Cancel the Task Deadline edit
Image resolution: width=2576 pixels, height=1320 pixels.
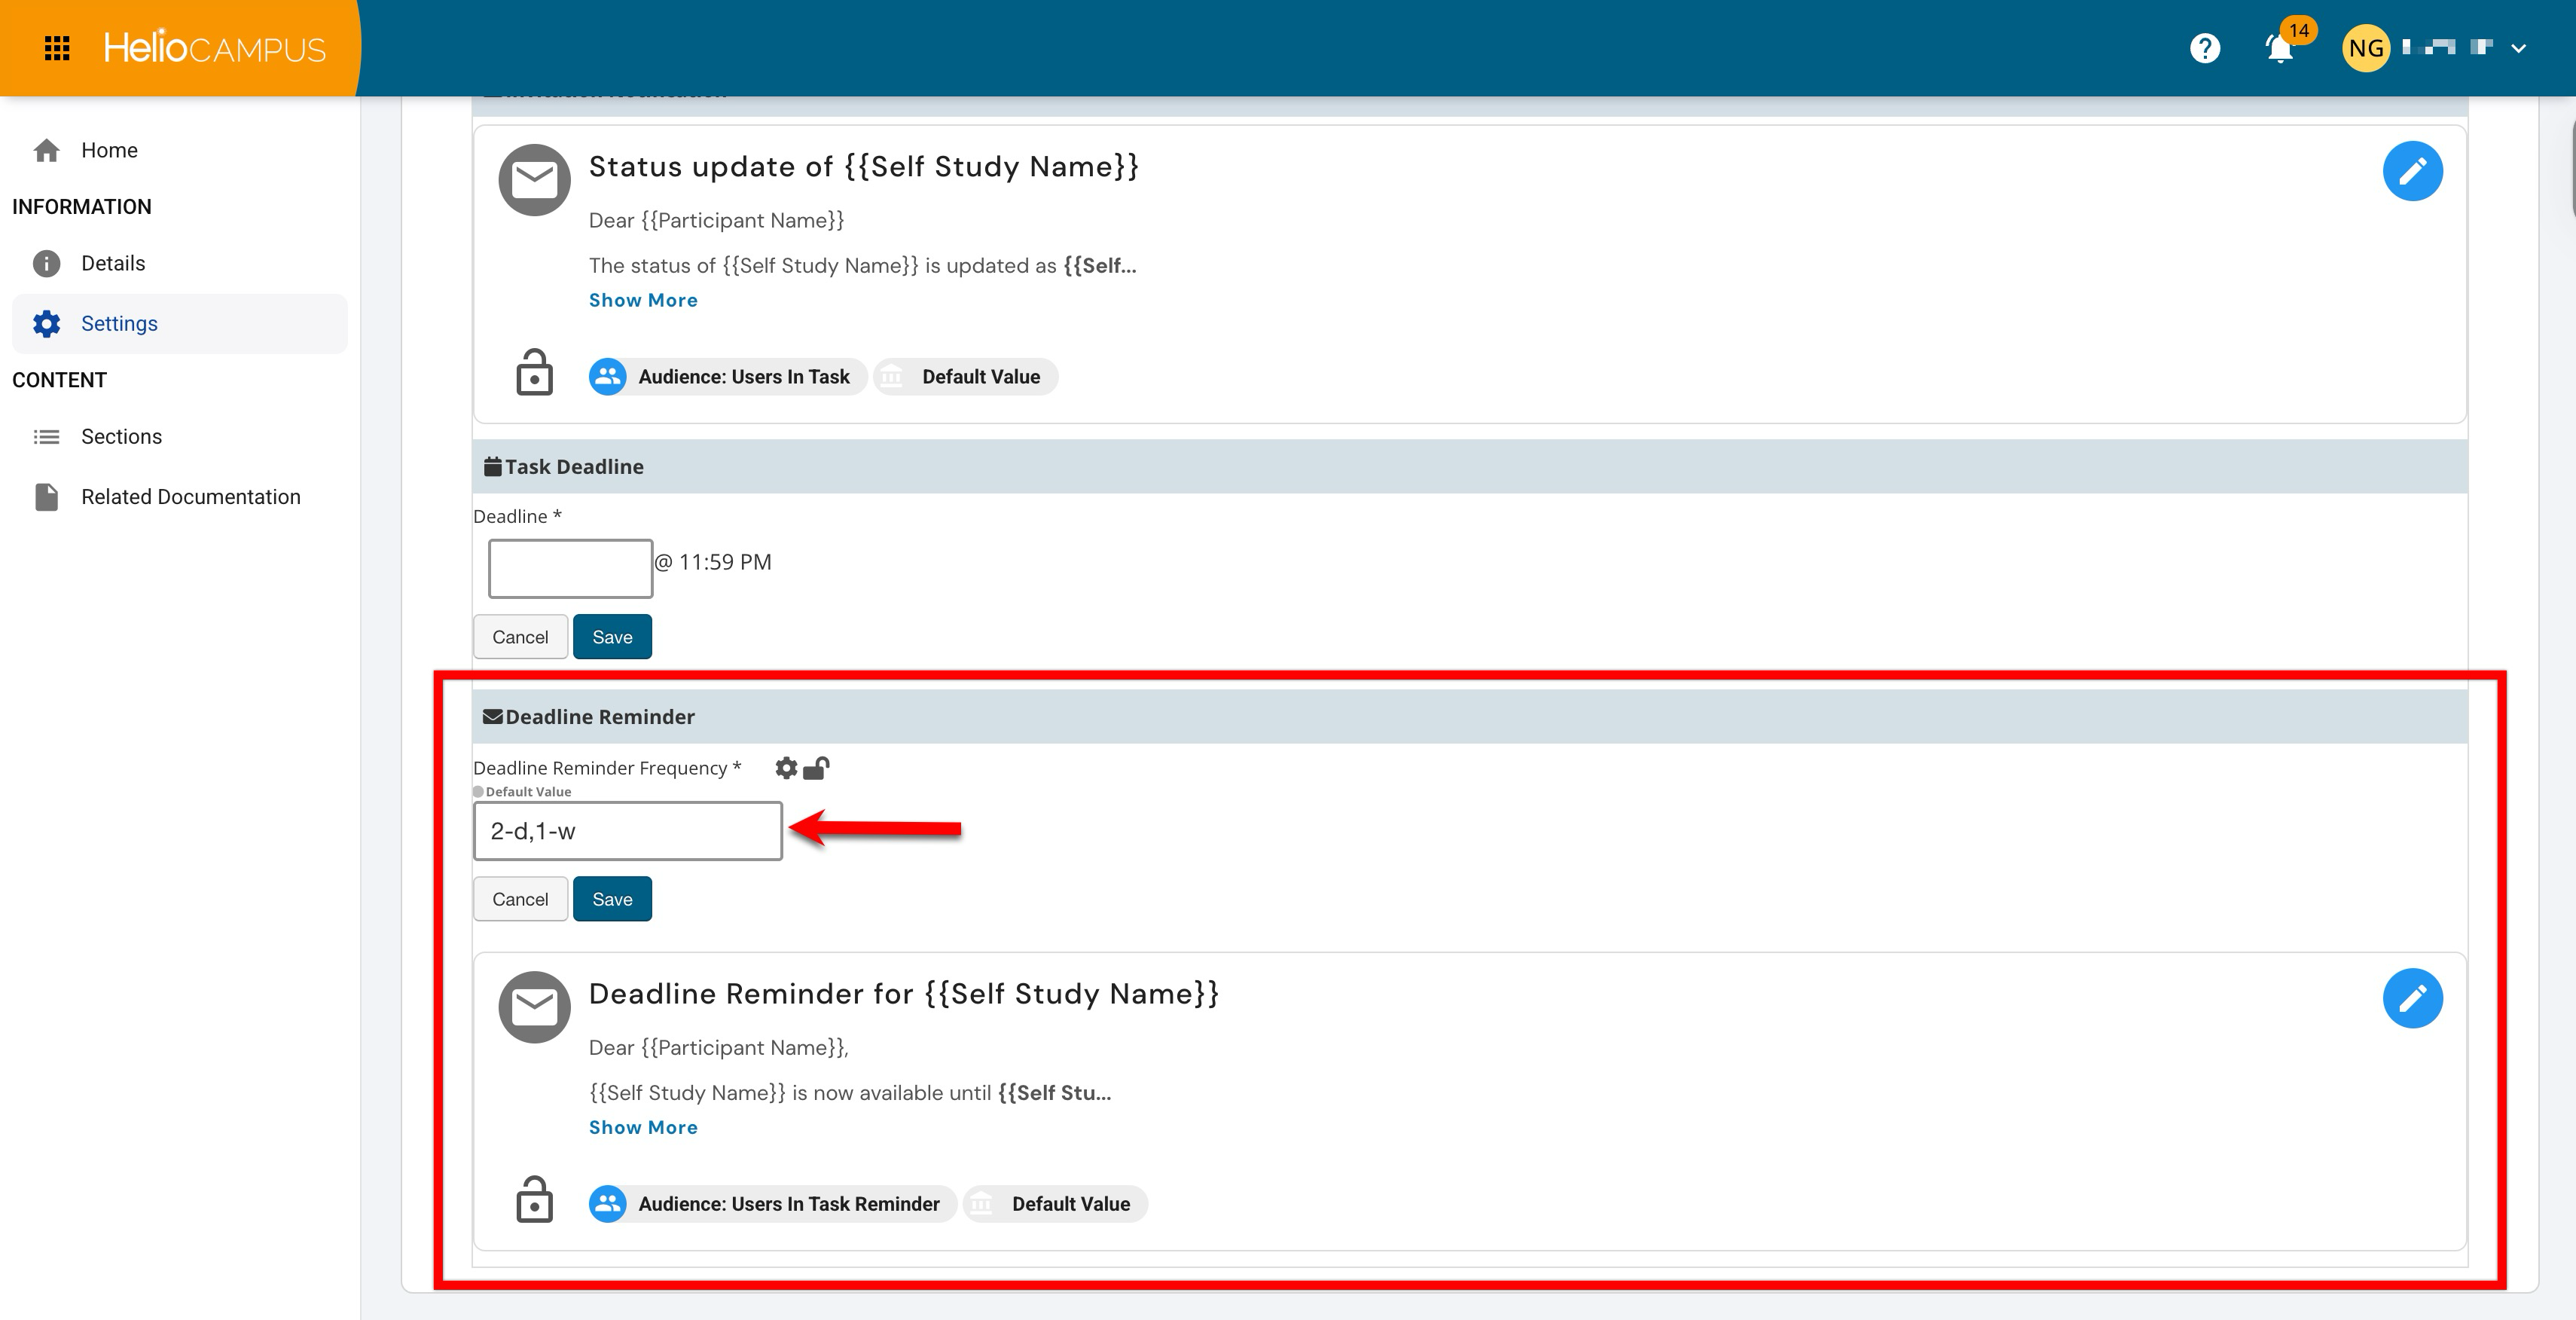pyautogui.click(x=520, y=637)
